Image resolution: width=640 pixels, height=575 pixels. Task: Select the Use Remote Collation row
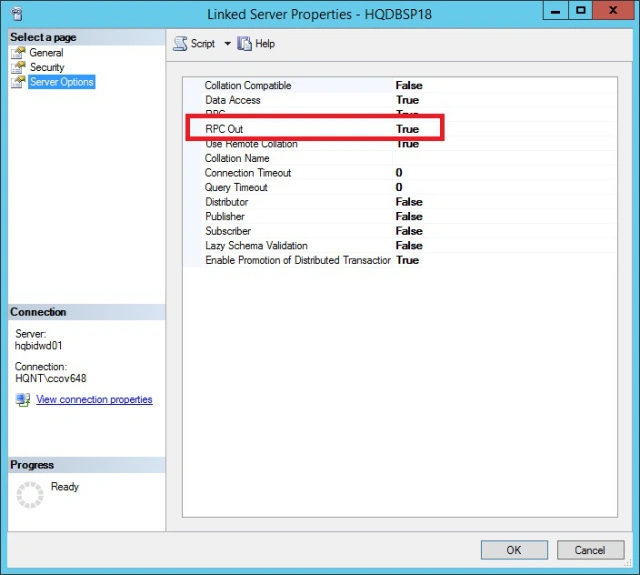point(400,144)
